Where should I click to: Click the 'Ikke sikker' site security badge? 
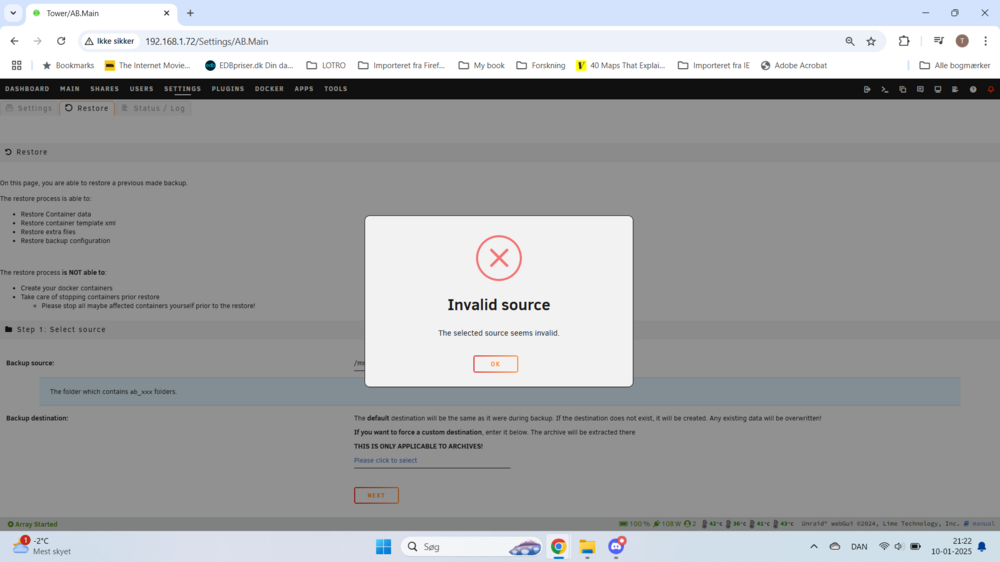(x=110, y=41)
